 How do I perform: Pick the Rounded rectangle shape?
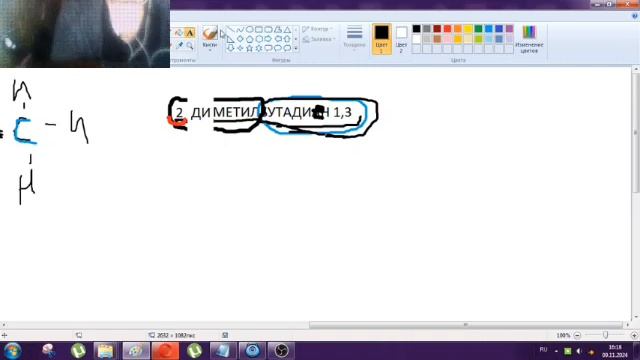point(268,29)
